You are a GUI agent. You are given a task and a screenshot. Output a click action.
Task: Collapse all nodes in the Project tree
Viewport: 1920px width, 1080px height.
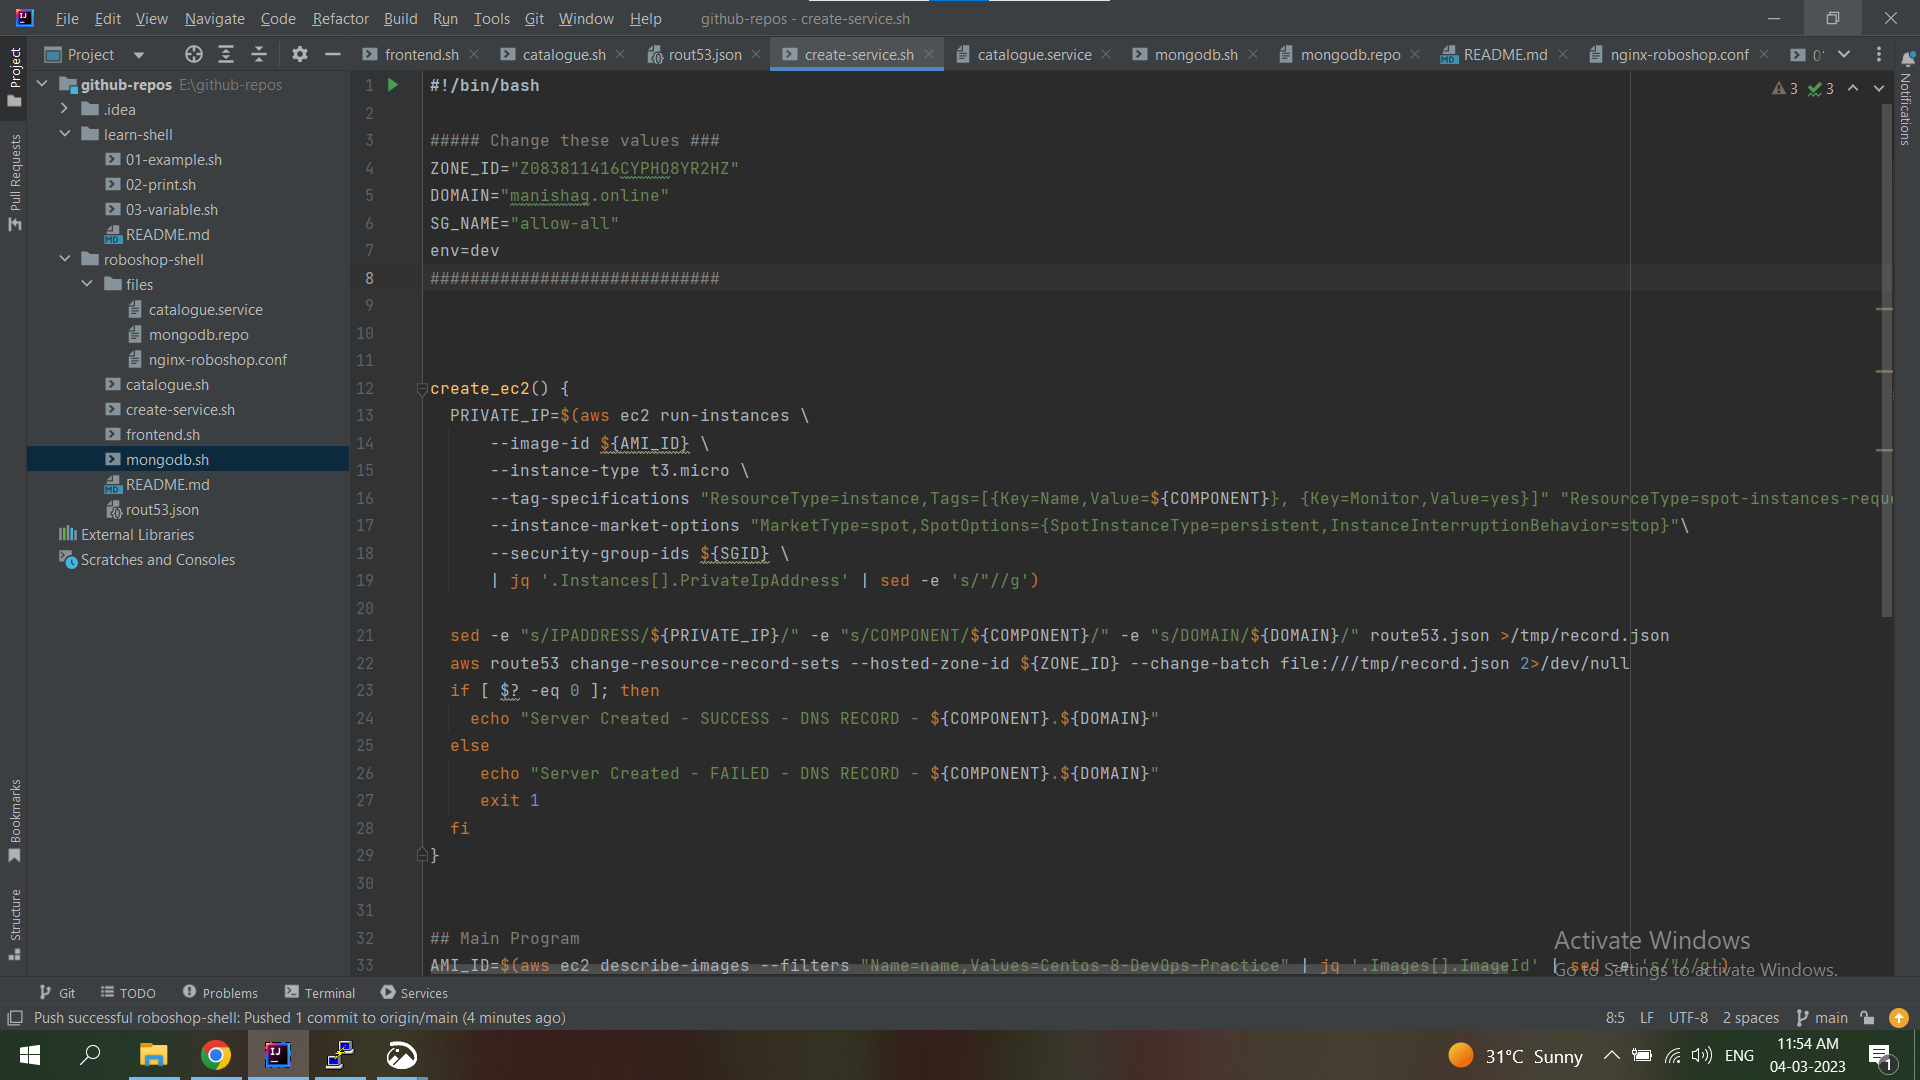tap(258, 54)
